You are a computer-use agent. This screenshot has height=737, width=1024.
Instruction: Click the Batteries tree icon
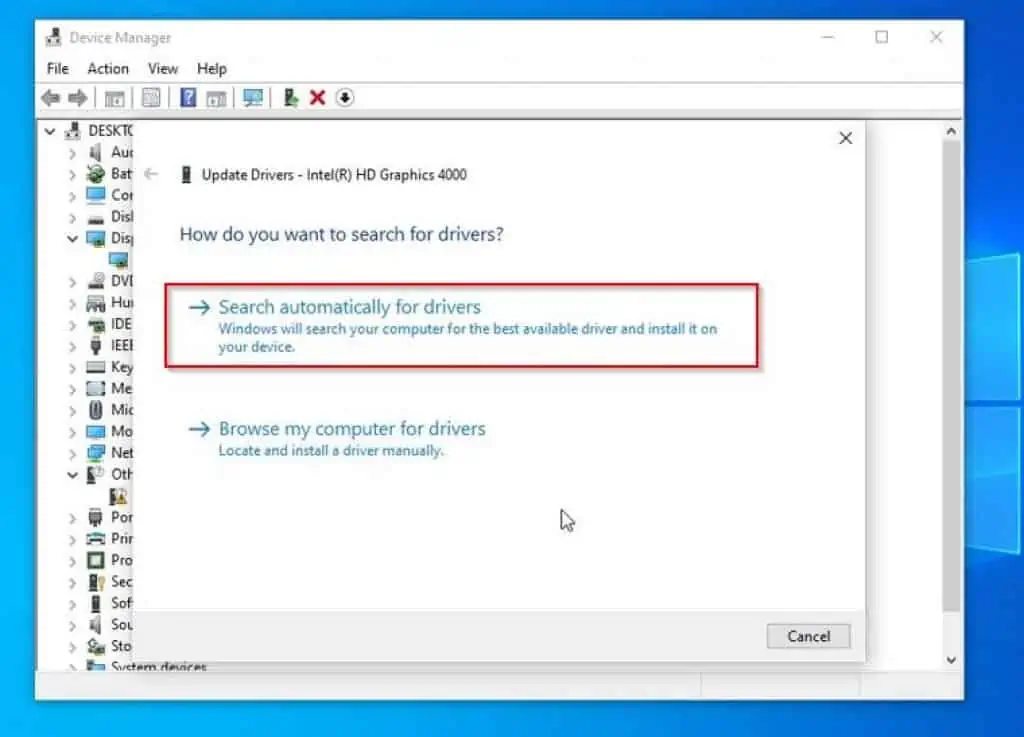(x=95, y=174)
